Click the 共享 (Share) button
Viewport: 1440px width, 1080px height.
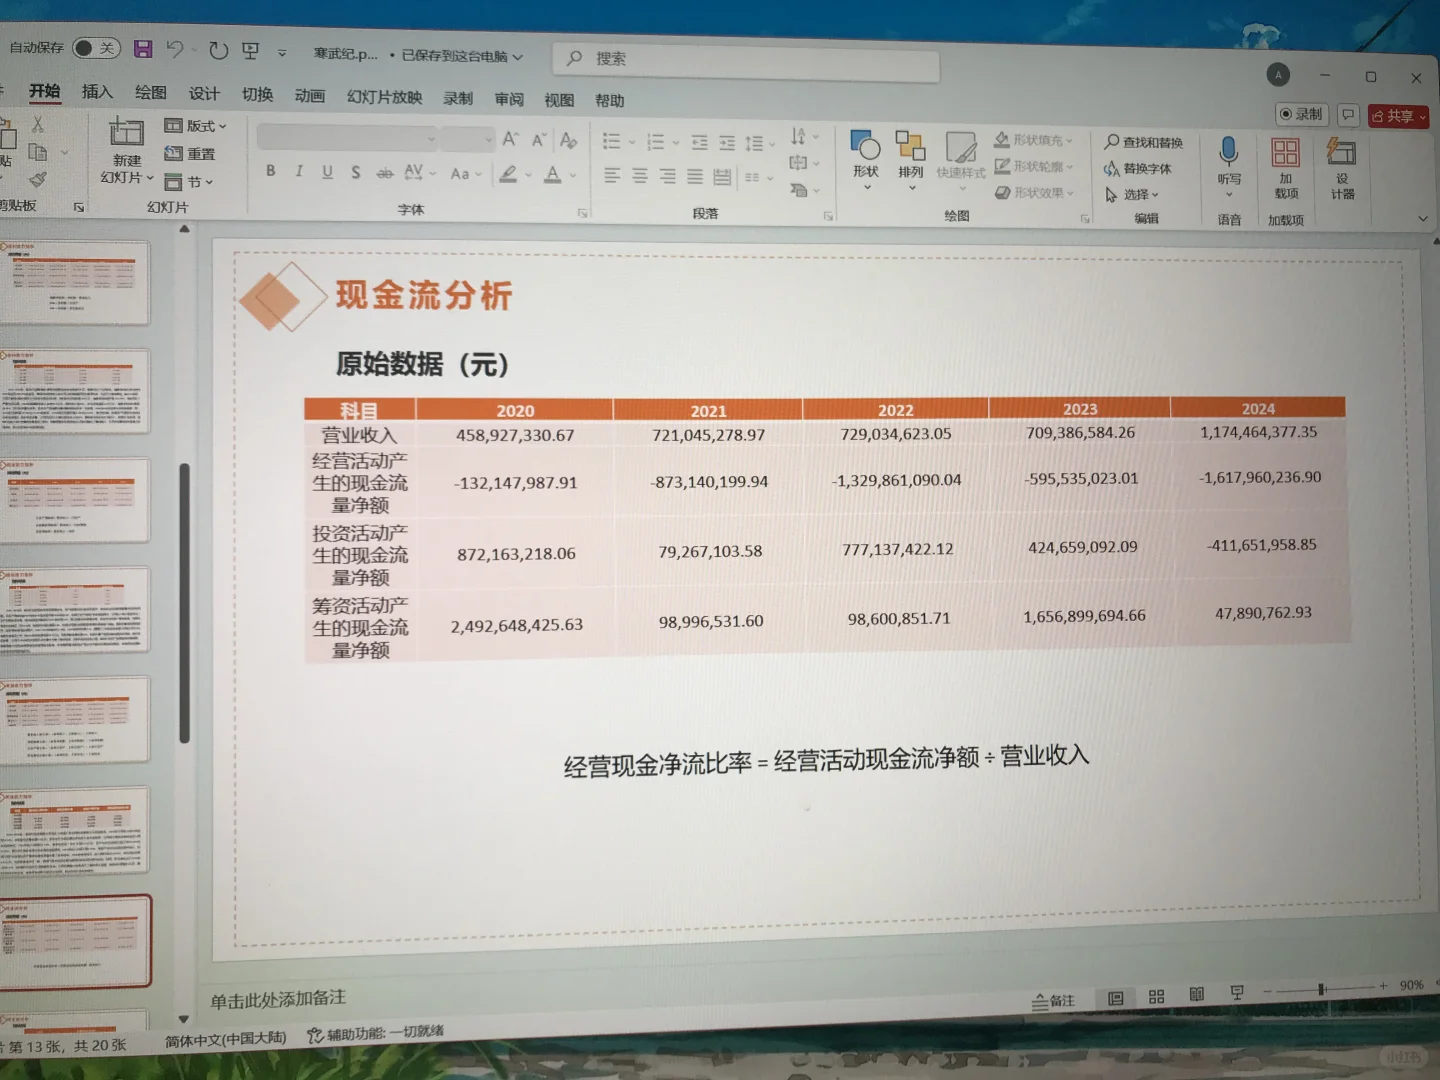tap(1397, 115)
